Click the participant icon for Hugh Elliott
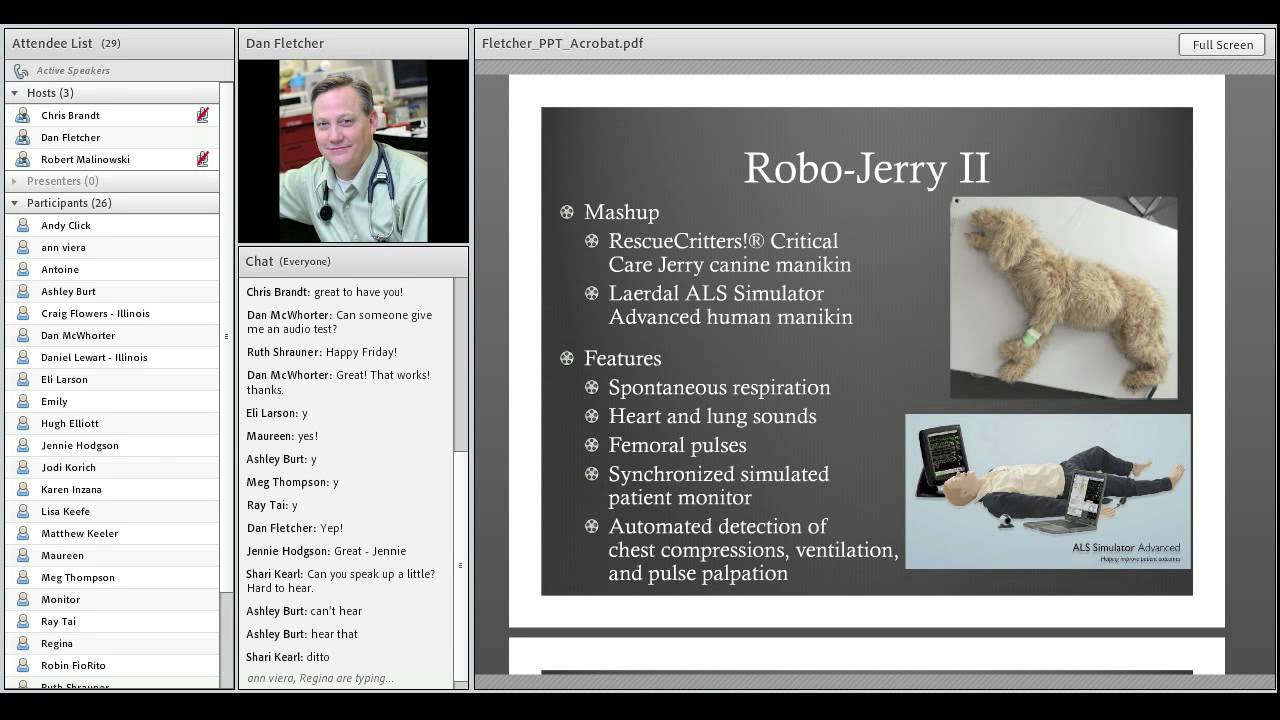Screen dimensions: 1280x720 pyautogui.click(x=22, y=423)
